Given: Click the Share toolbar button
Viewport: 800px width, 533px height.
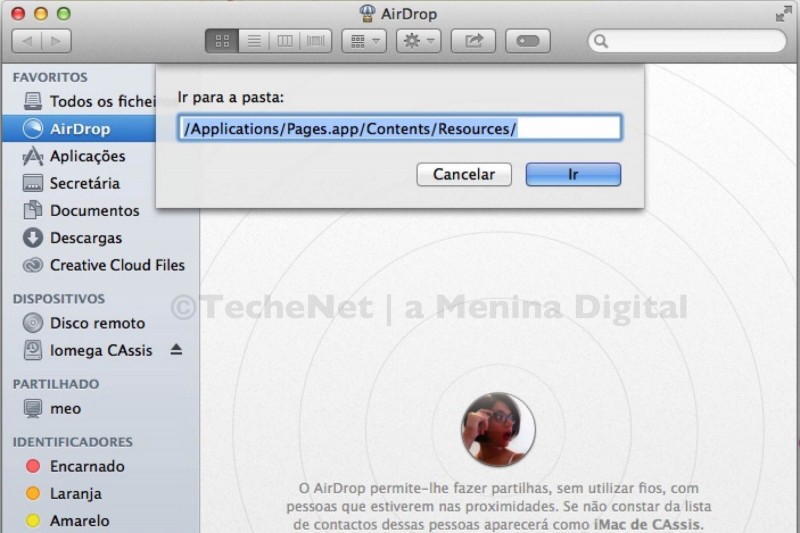Looking at the screenshot, I should (473, 41).
